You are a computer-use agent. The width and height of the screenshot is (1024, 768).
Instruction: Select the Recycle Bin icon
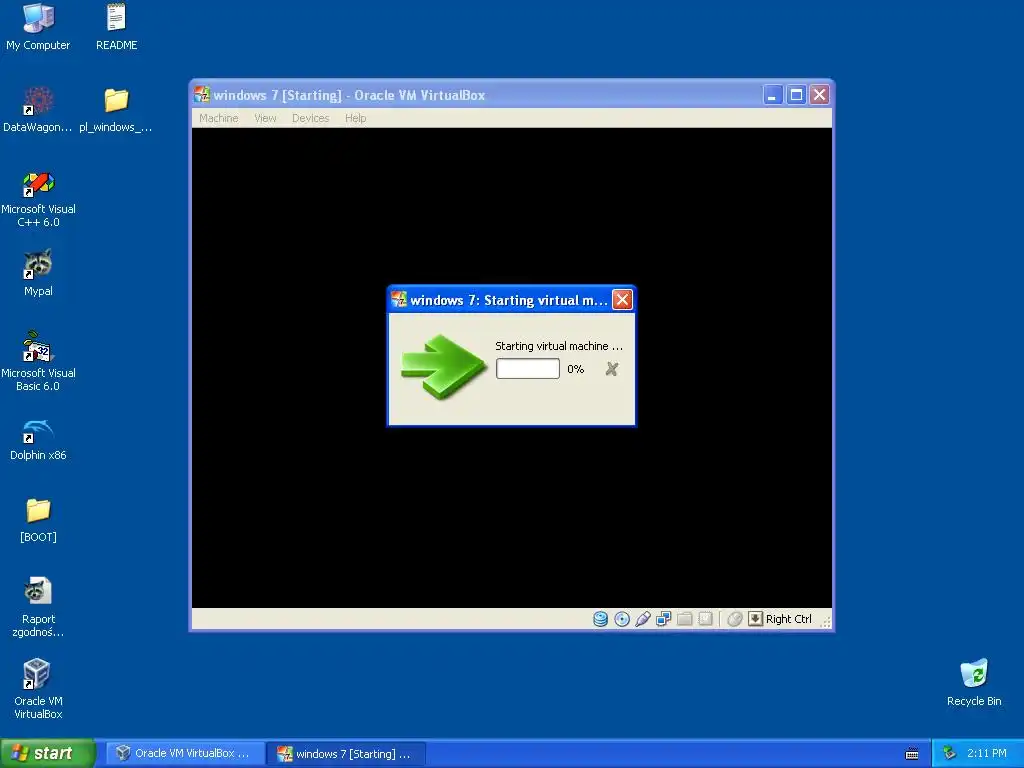(x=974, y=683)
